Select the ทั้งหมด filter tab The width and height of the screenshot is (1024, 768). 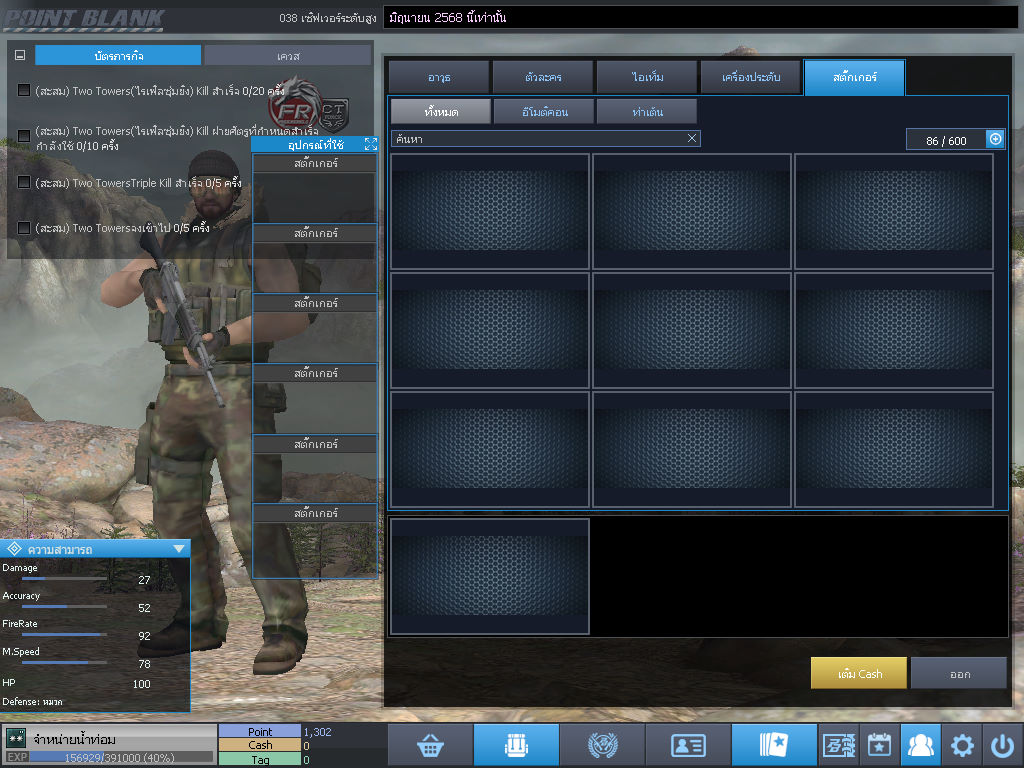pyautogui.click(x=441, y=112)
